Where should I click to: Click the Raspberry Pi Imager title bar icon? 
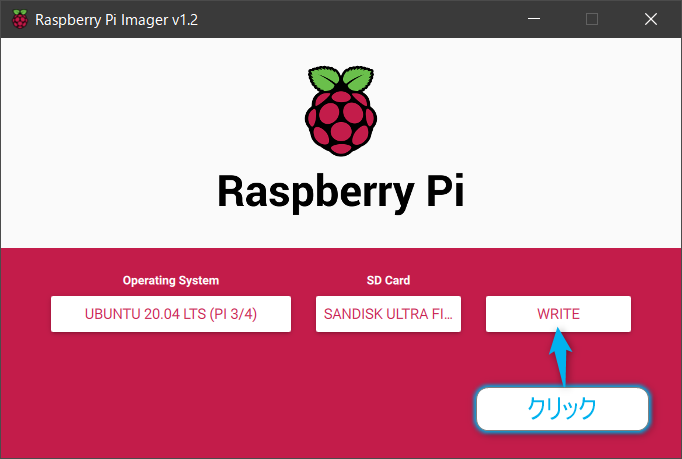click(x=20, y=20)
